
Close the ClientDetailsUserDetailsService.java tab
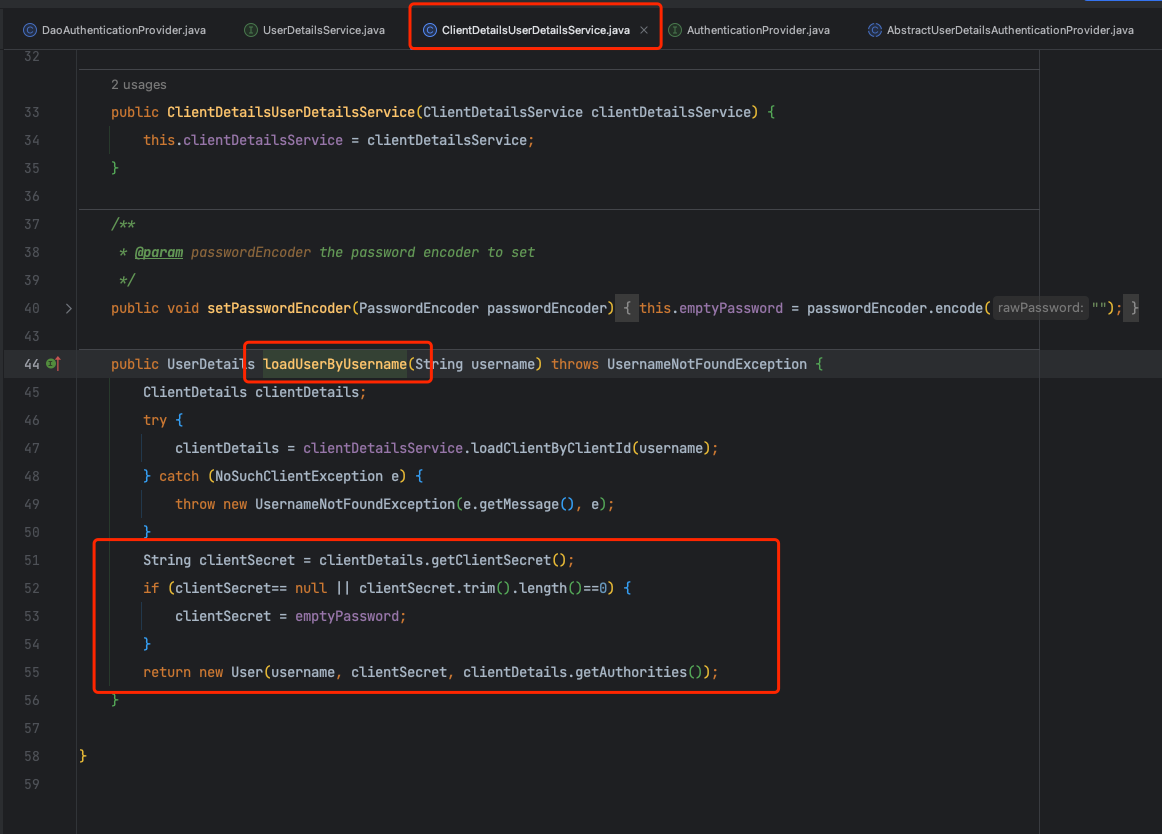pos(644,30)
